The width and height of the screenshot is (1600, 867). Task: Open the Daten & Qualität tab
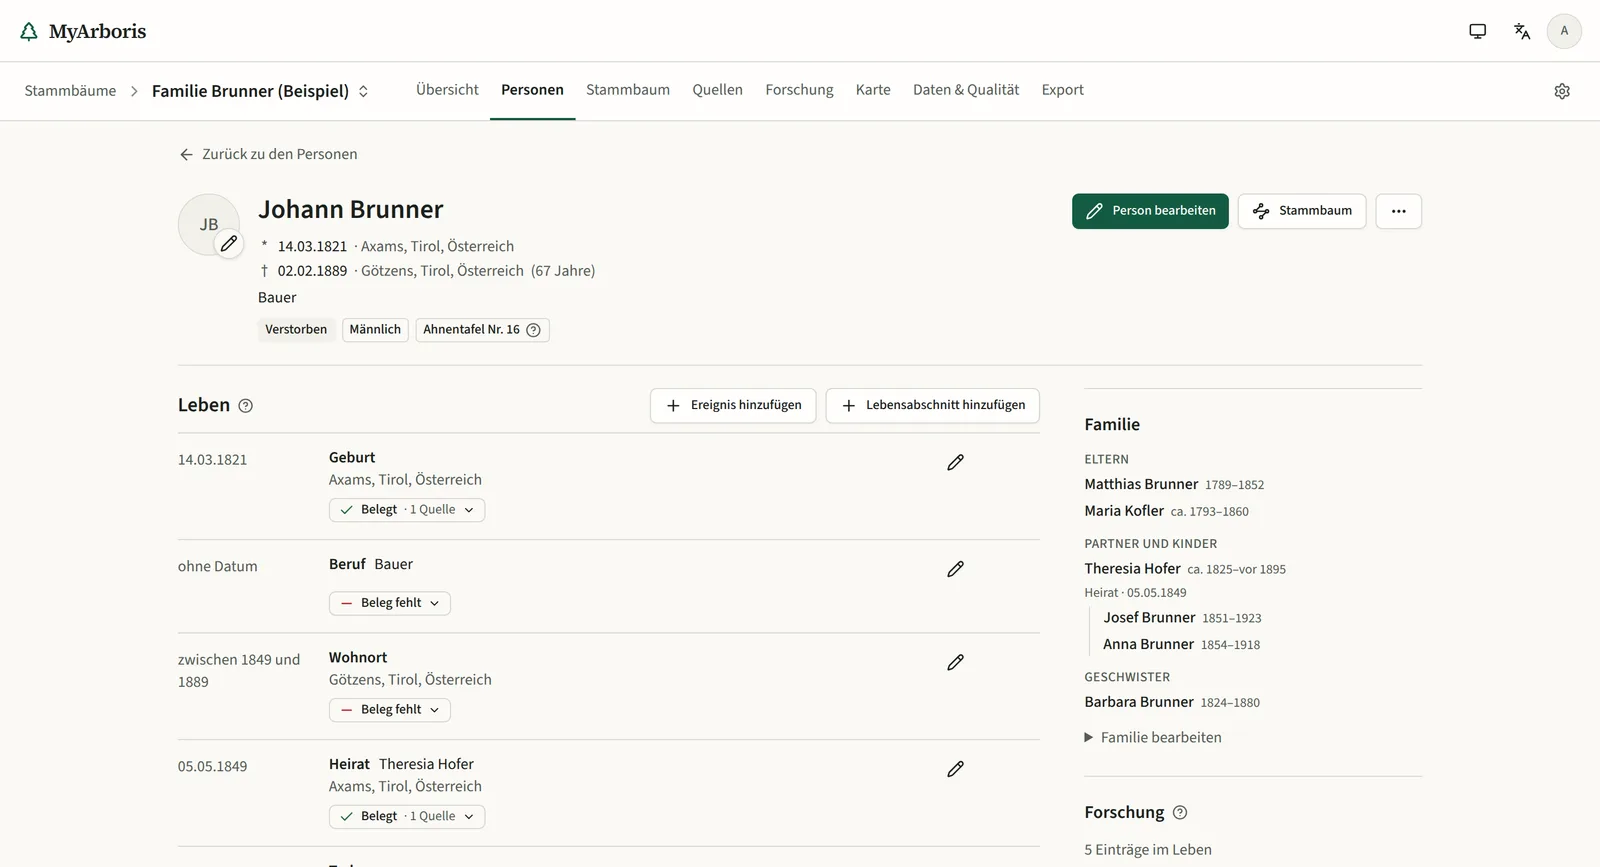[x=966, y=90]
